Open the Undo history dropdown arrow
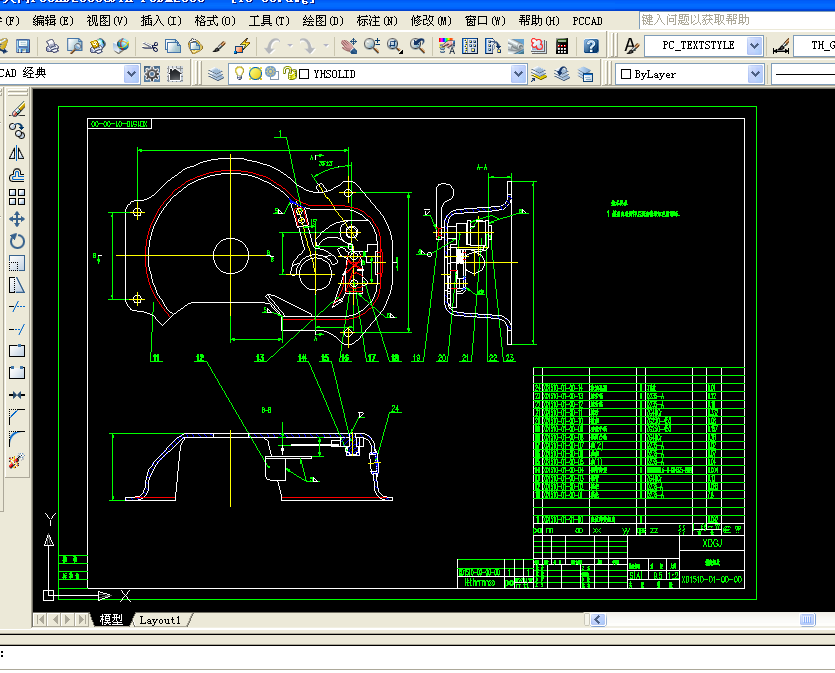Image resolution: width=835 pixels, height=673 pixels. point(290,46)
